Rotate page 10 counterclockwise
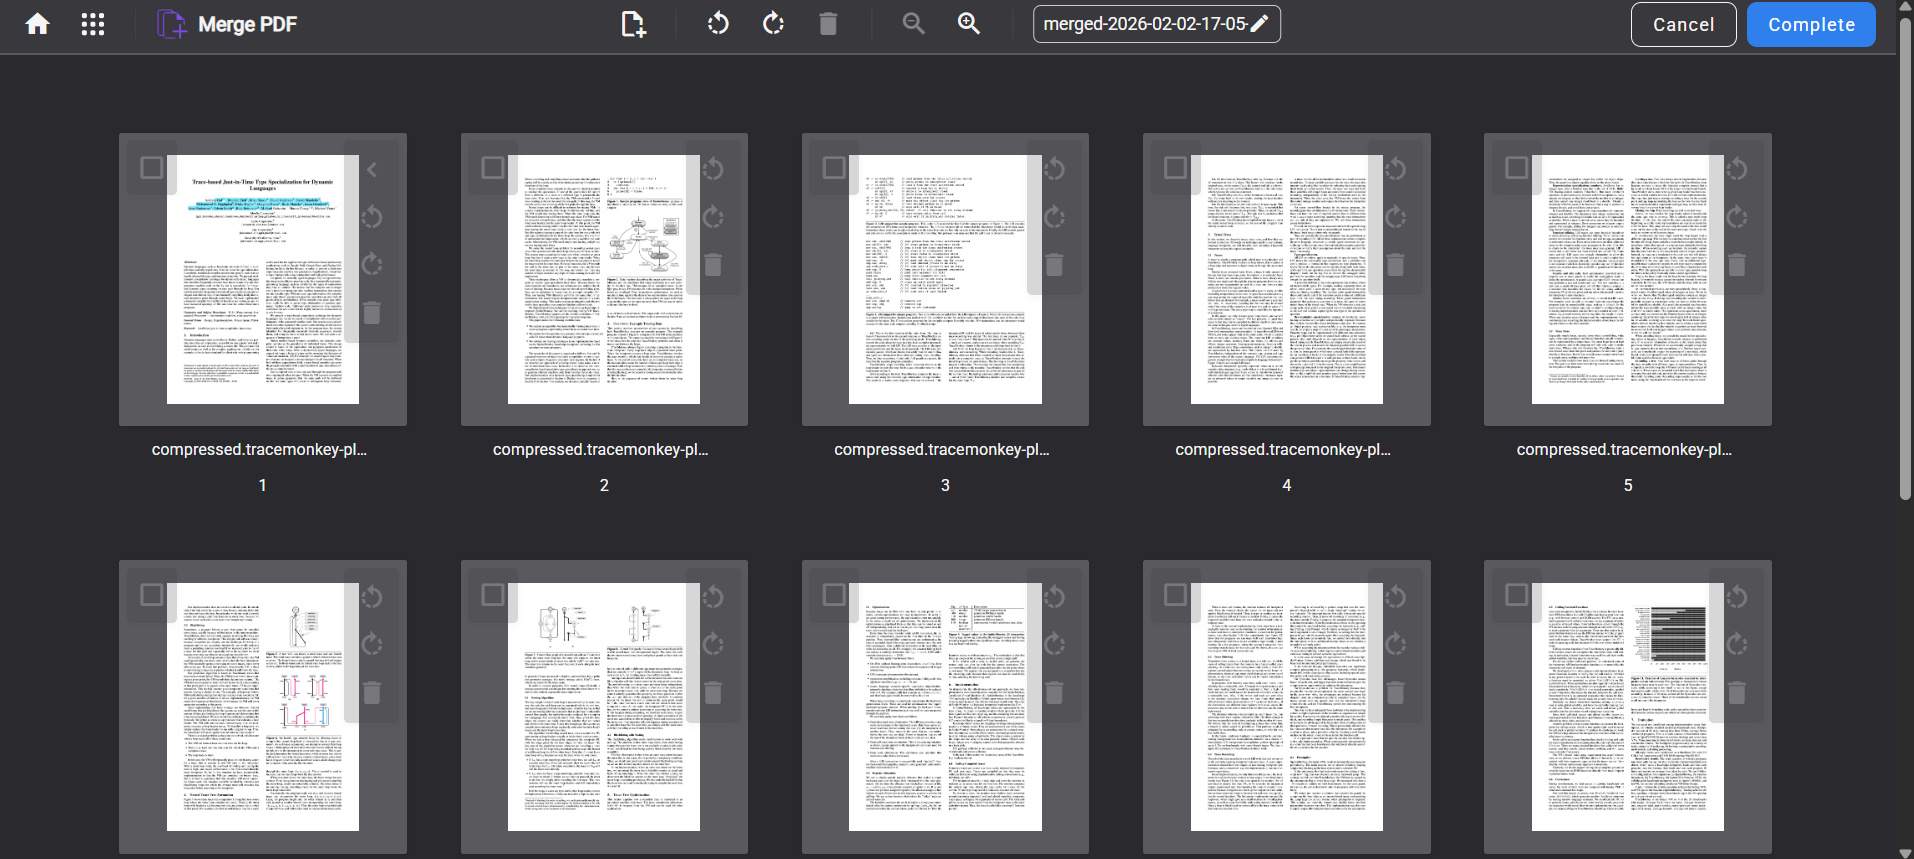This screenshot has height=859, width=1914. (x=1737, y=597)
